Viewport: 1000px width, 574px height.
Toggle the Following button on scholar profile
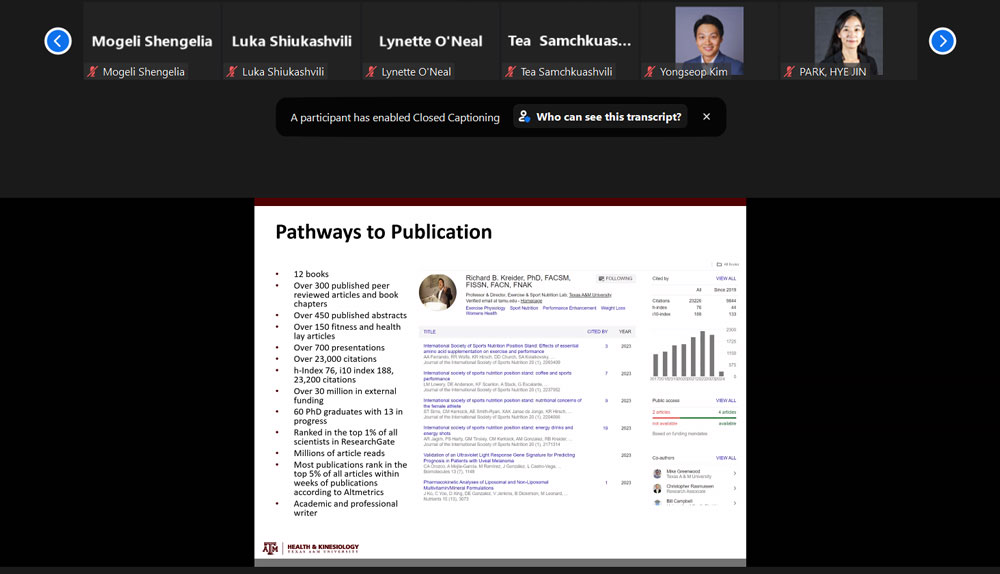click(616, 279)
